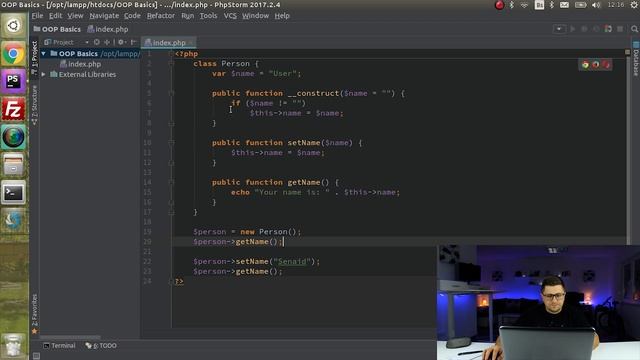The width and height of the screenshot is (640, 360).
Task: Click the volume indicator in top bar
Action: point(596,5)
